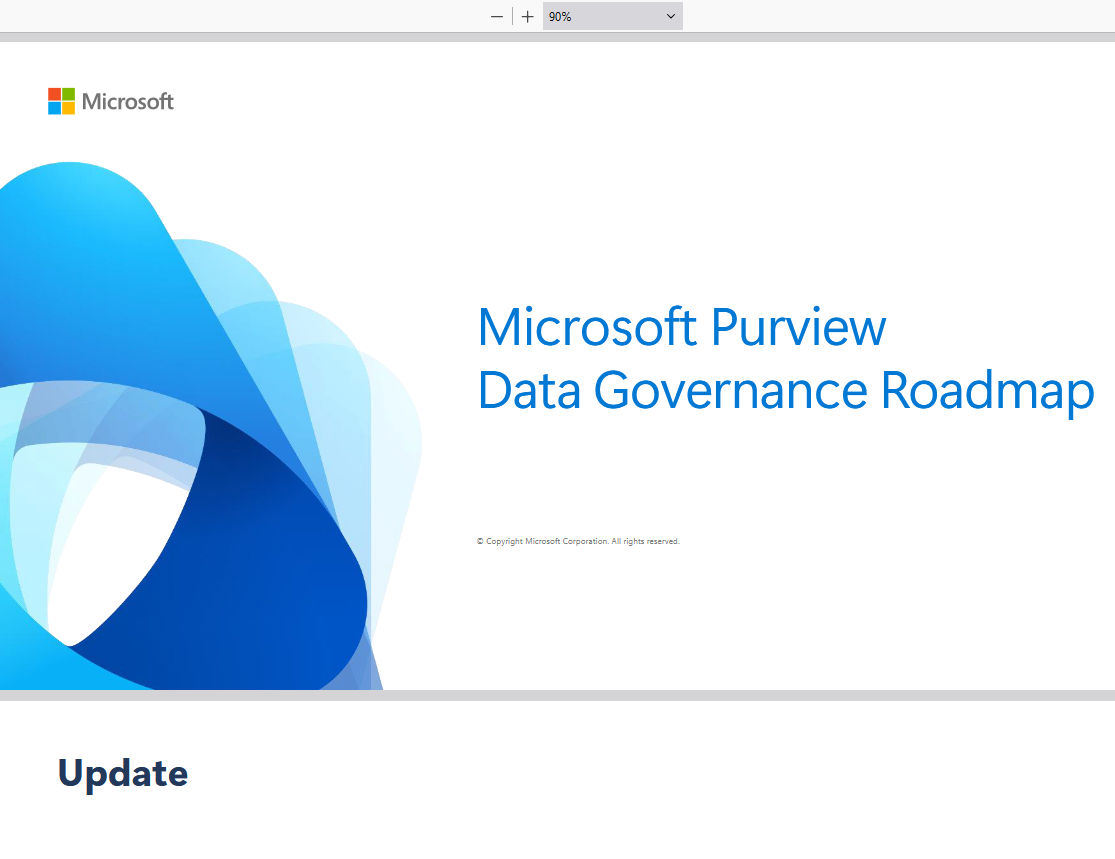
Task: Click the word Microsoft in blue title
Action: pos(587,327)
